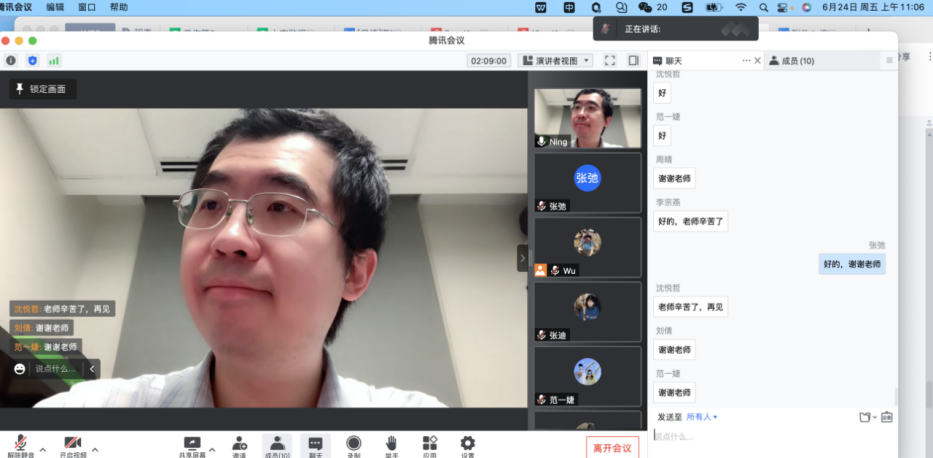
Task: Click the meeting info icon in top-left
Action: [11, 60]
